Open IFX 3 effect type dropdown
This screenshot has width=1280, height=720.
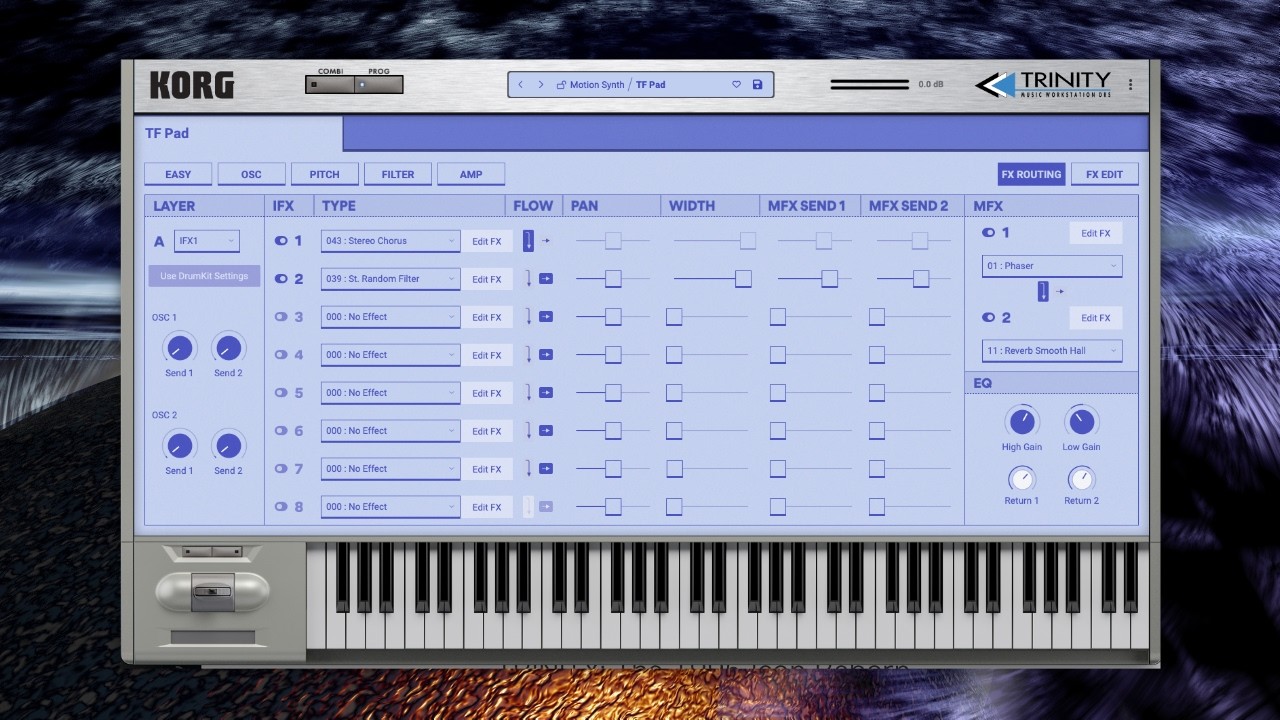(390, 317)
